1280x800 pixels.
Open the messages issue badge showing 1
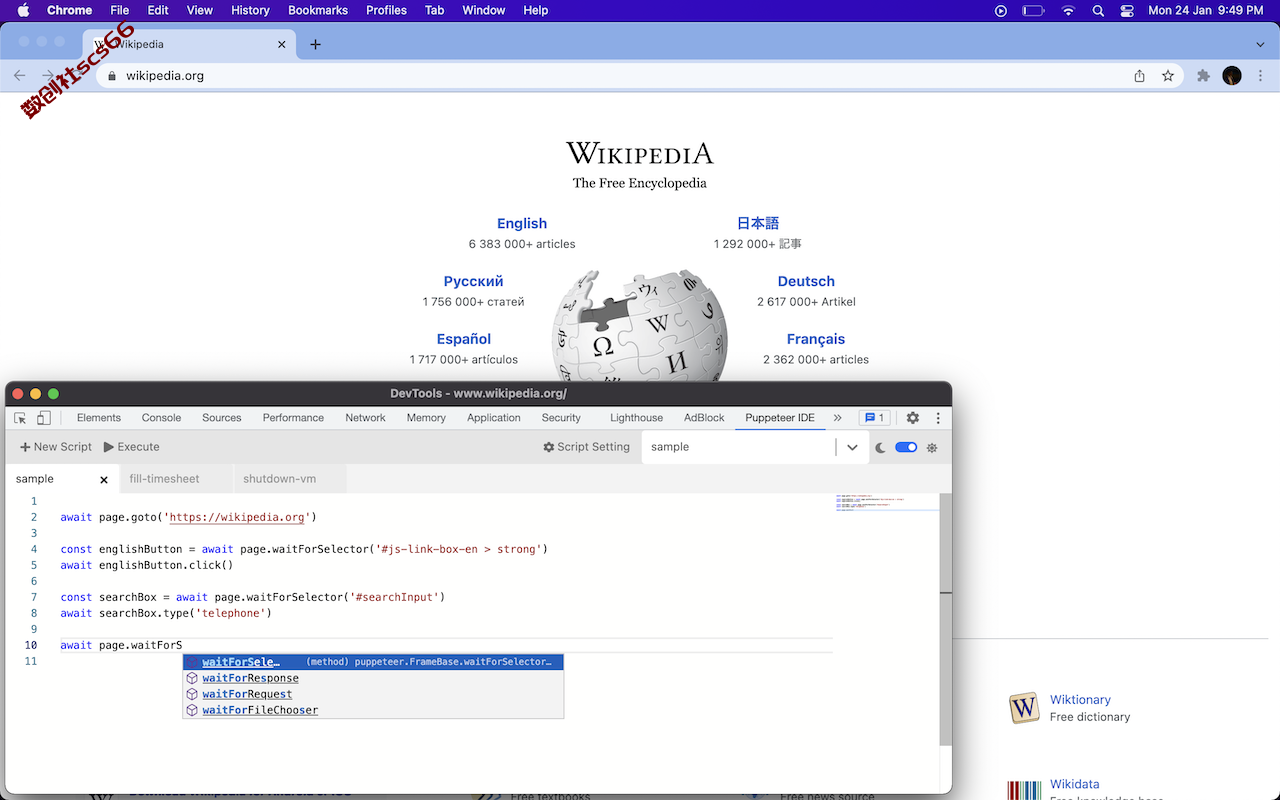pyautogui.click(x=874, y=418)
